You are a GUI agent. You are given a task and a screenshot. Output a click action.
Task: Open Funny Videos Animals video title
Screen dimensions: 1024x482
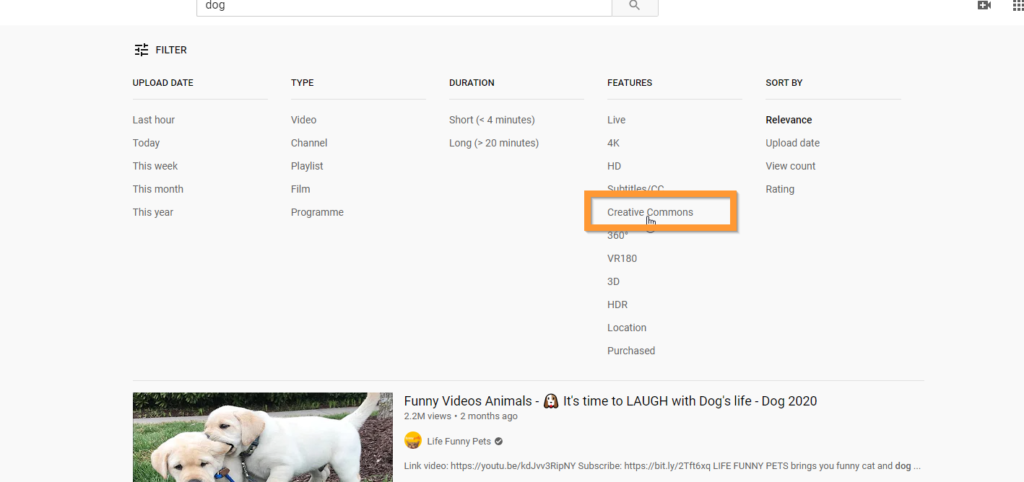[610, 401]
